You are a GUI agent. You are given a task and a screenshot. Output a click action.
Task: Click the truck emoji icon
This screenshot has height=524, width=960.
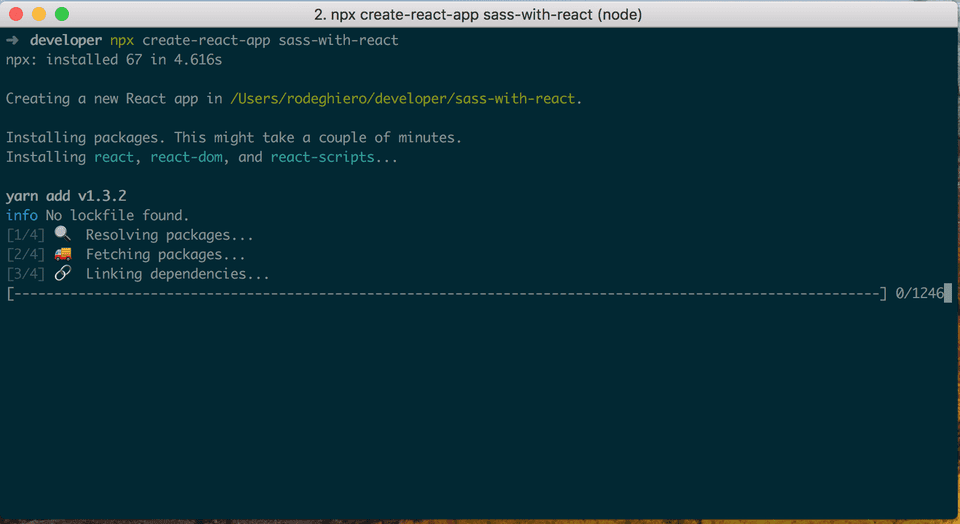(x=62, y=253)
